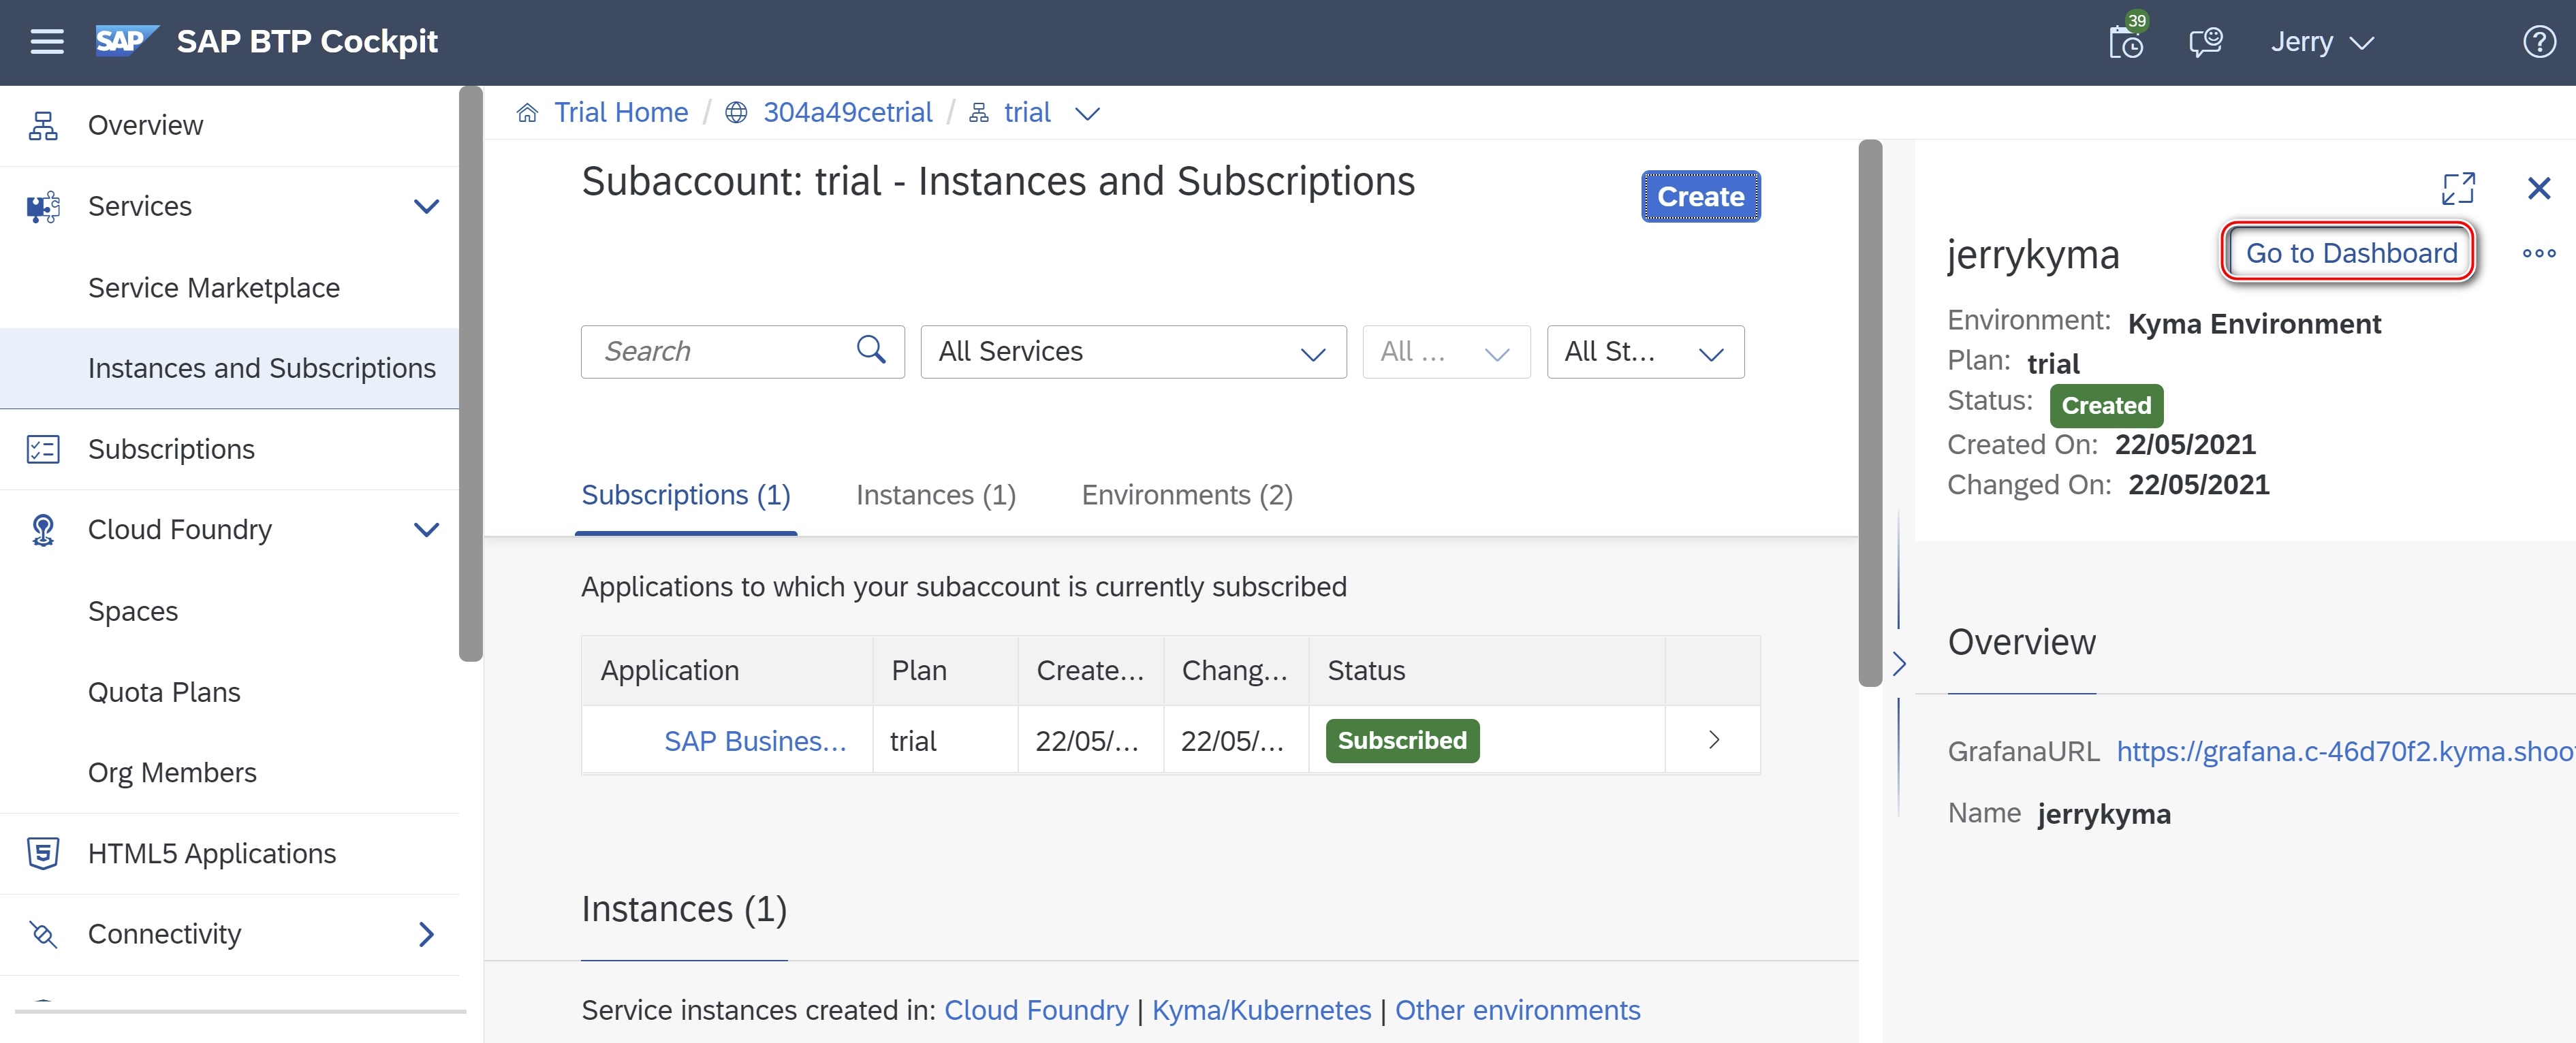Click the globe icon beside 304a49cetrial
Image resolution: width=2576 pixels, height=1043 pixels.
click(x=736, y=112)
